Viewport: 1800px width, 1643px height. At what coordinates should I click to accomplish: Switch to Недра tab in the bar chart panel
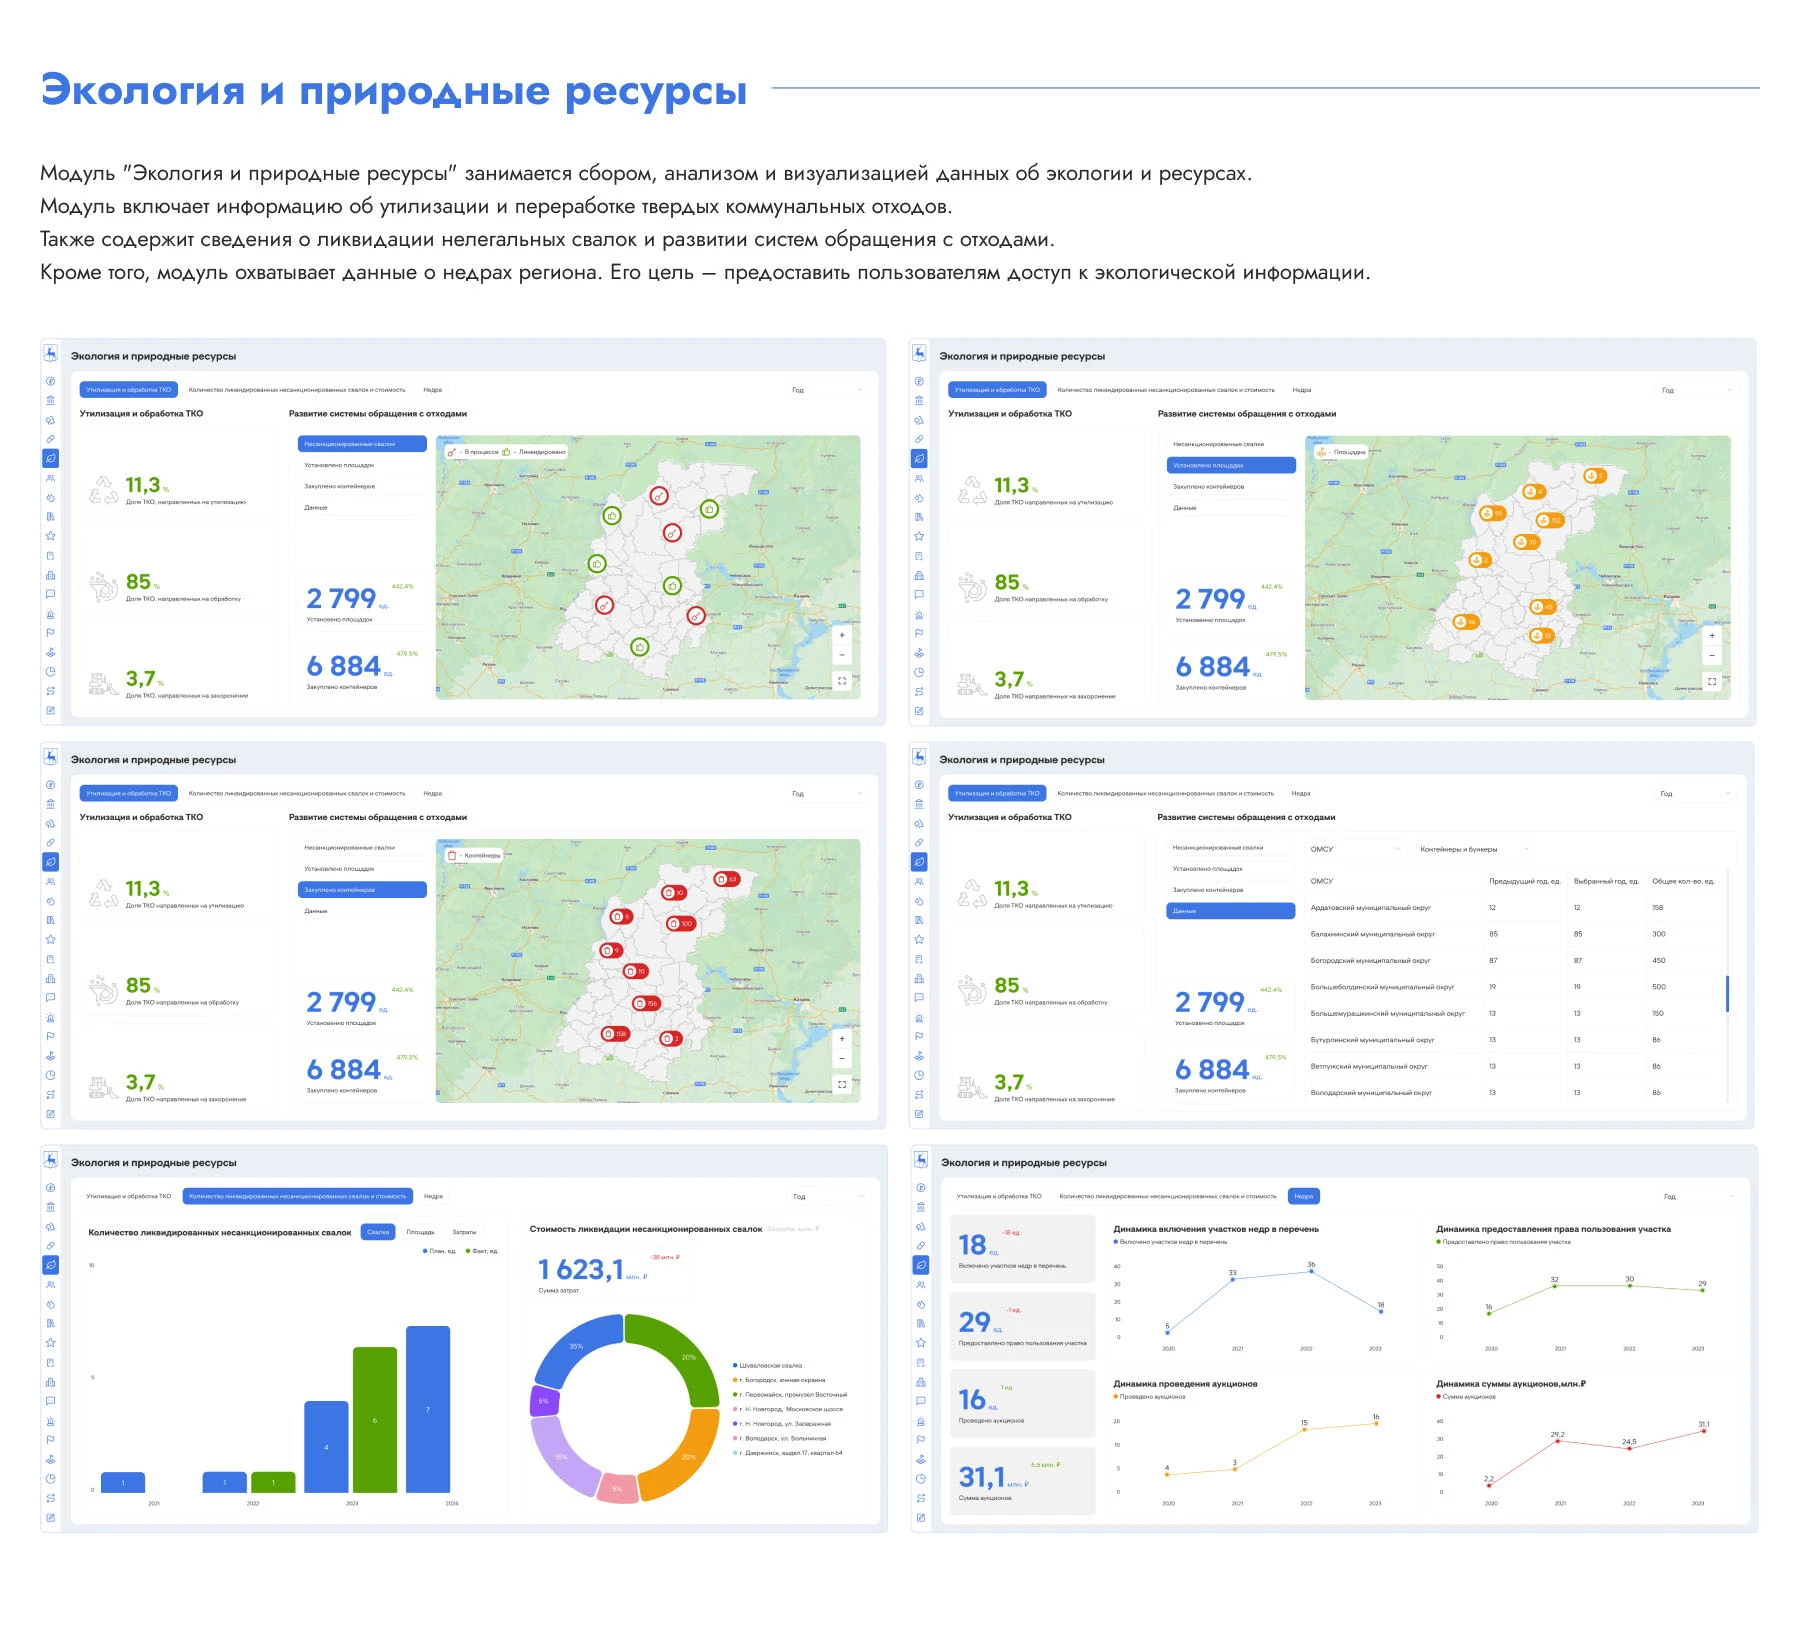point(433,1197)
